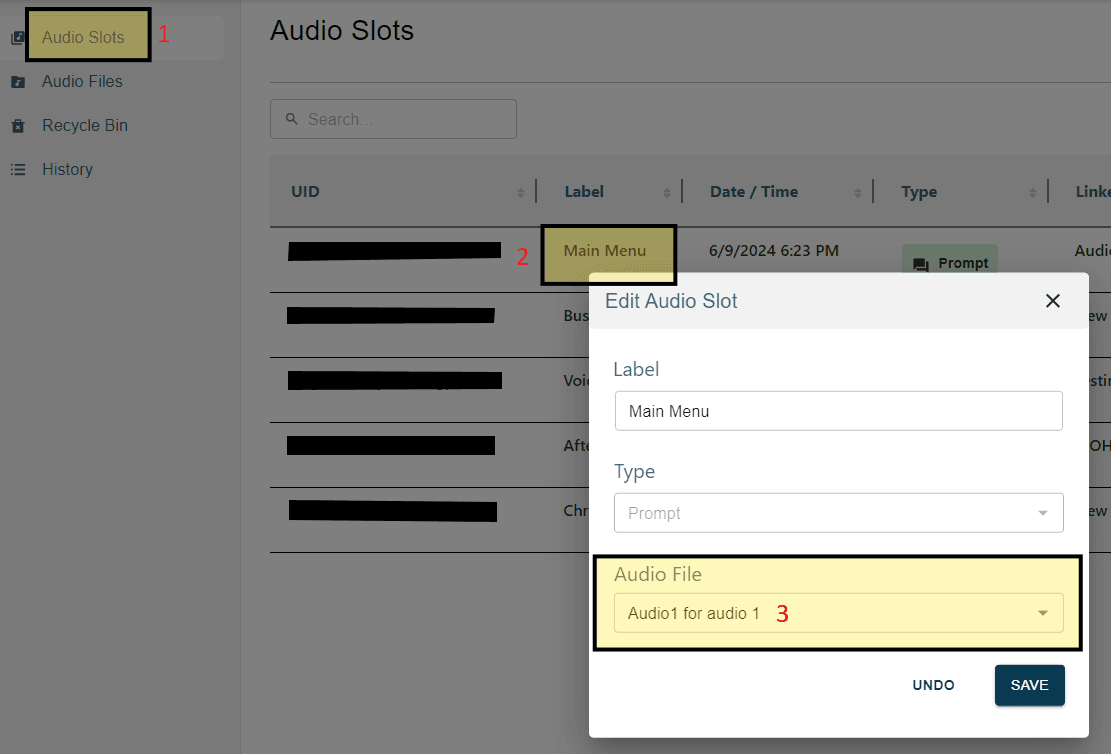The width and height of the screenshot is (1111, 754).
Task: Click the SAVE button
Action: [1029, 685]
